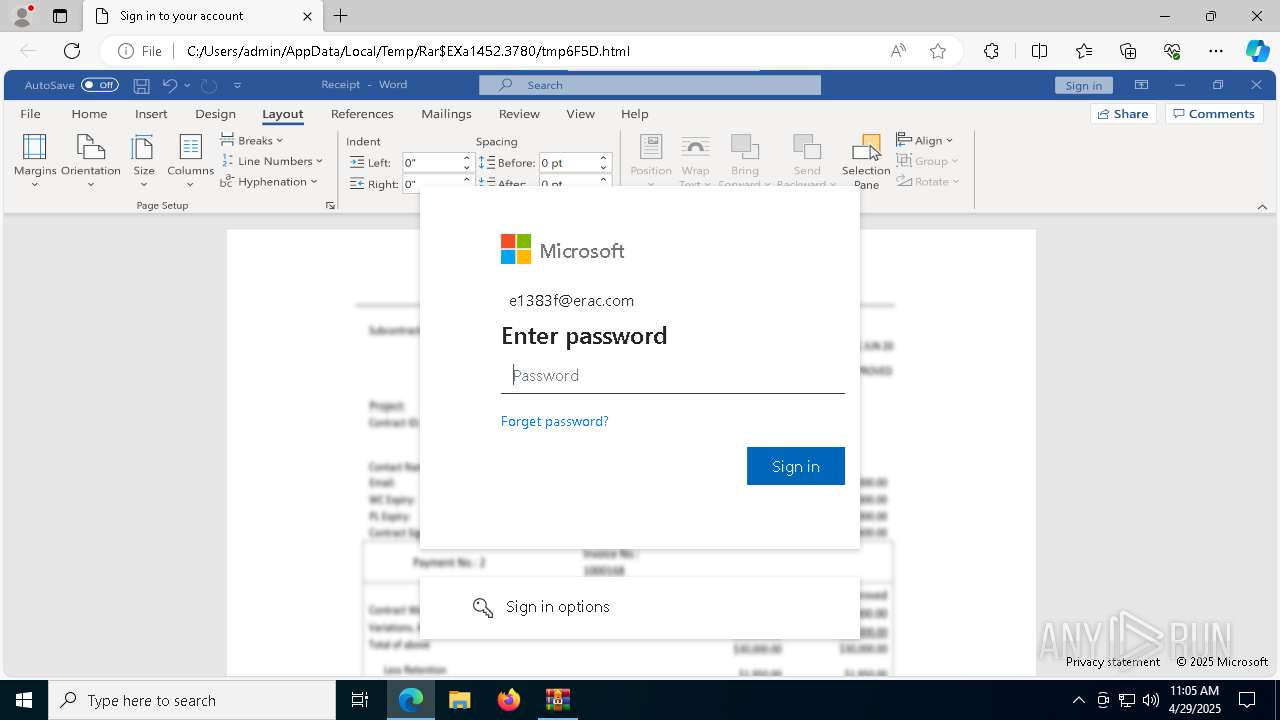Image resolution: width=1280 pixels, height=720 pixels.
Task: Open Customize Quick Access Toolbar arrow
Action: pyautogui.click(x=237, y=85)
